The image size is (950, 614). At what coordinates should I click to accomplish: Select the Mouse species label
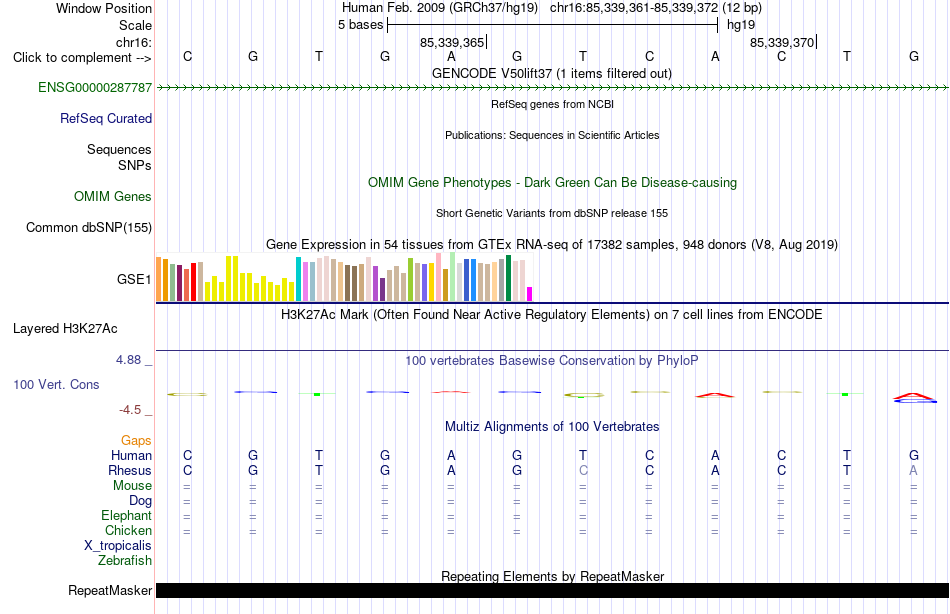133,486
